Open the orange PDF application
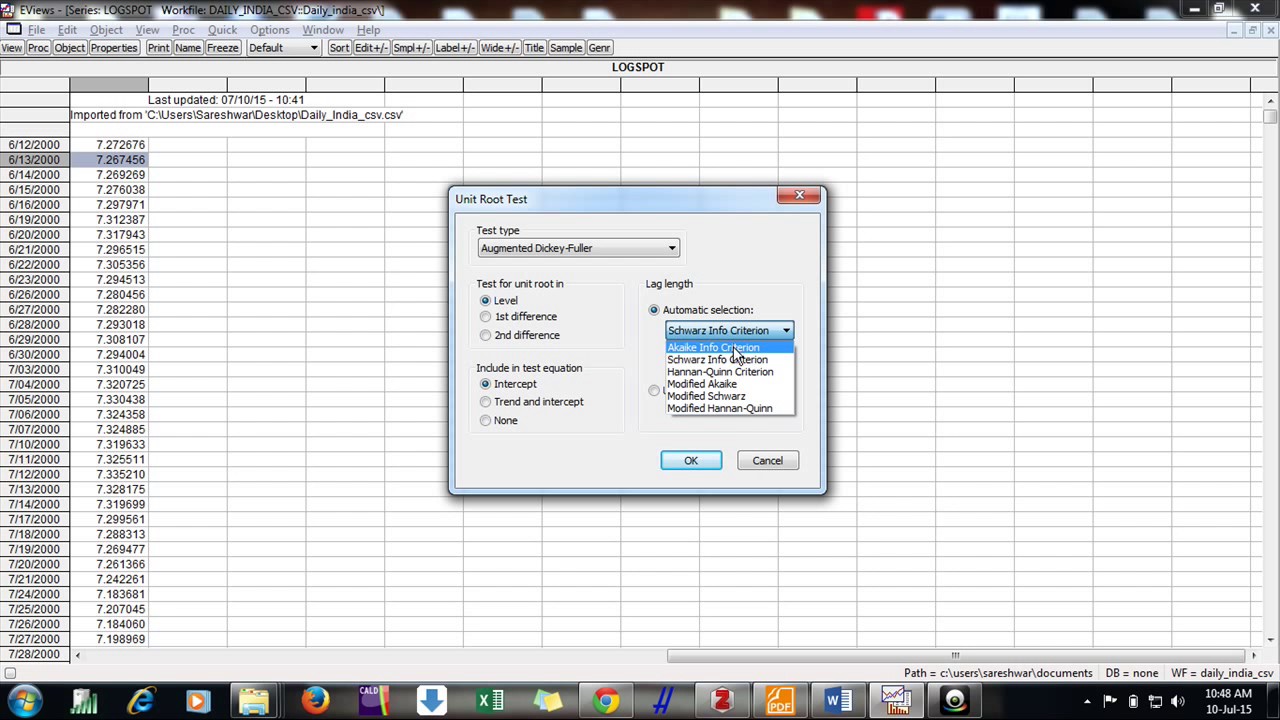The image size is (1280, 720). (780, 701)
